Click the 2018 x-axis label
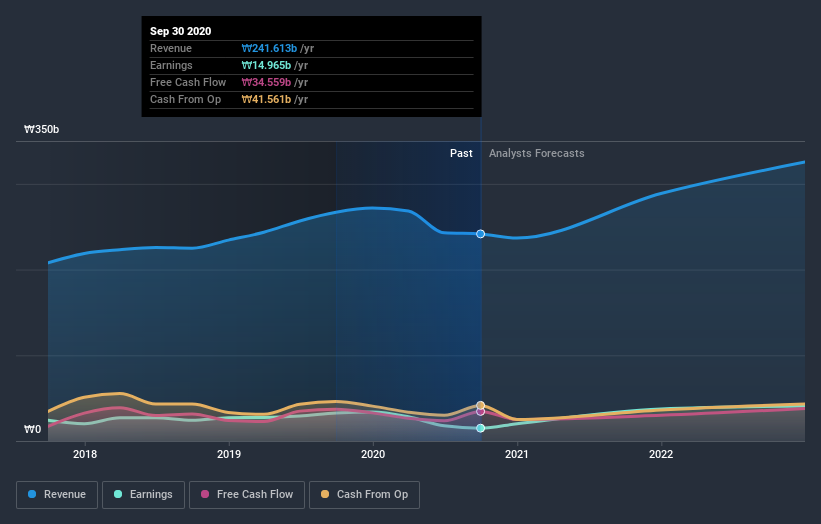Viewport: 821px width, 524px height. point(85,454)
